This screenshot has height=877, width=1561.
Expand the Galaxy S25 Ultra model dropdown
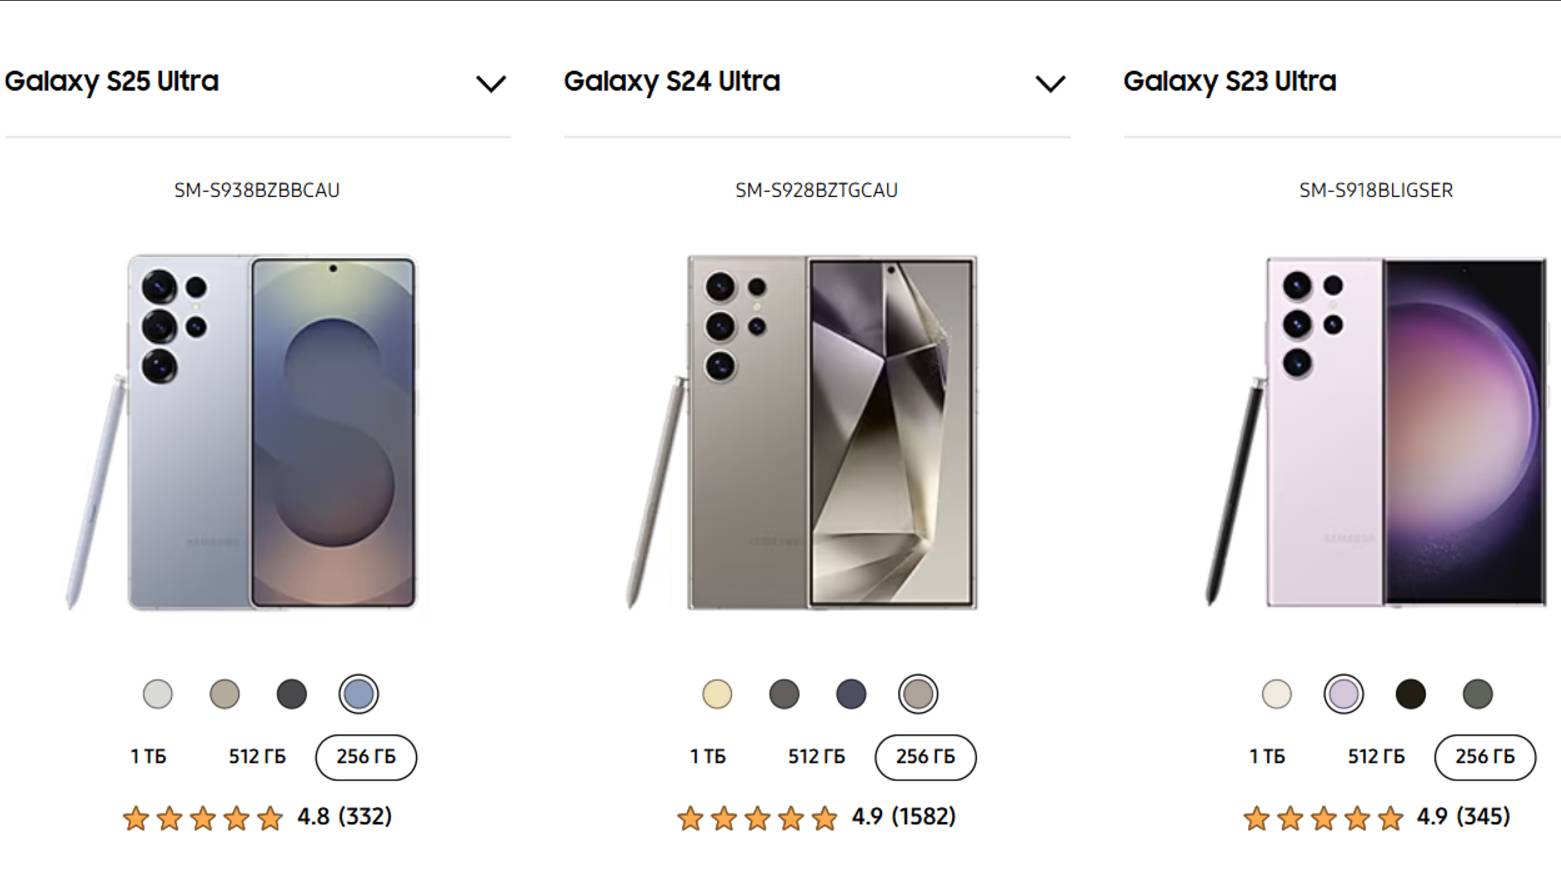(x=490, y=83)
